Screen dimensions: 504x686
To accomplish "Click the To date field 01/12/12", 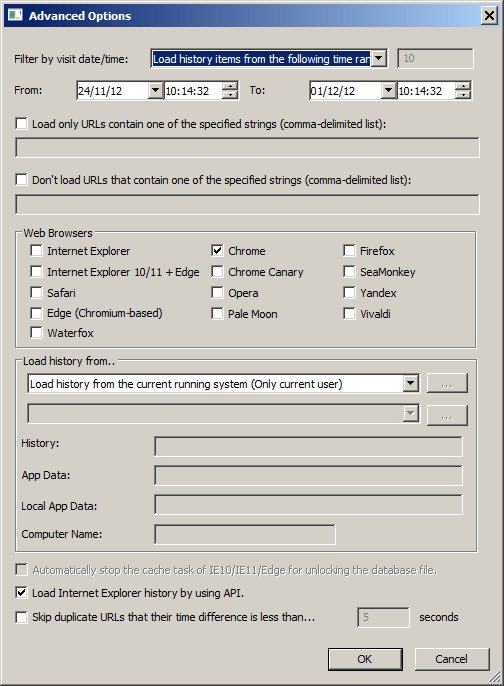I will 345,91.
